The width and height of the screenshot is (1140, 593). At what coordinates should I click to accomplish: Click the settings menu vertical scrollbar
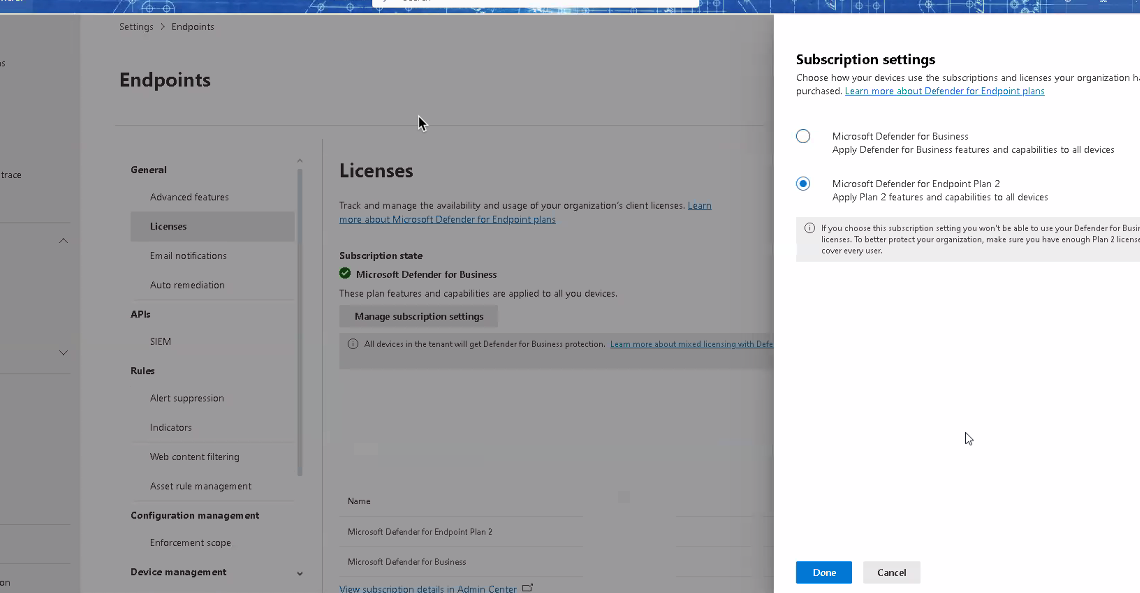click(x=300, y=322)
